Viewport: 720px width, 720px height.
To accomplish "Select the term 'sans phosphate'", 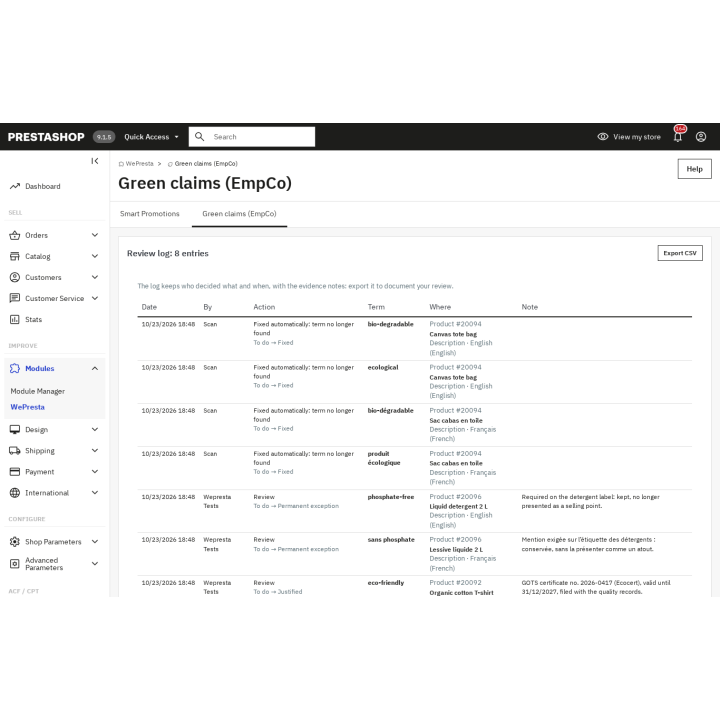I will coord(391,540).
